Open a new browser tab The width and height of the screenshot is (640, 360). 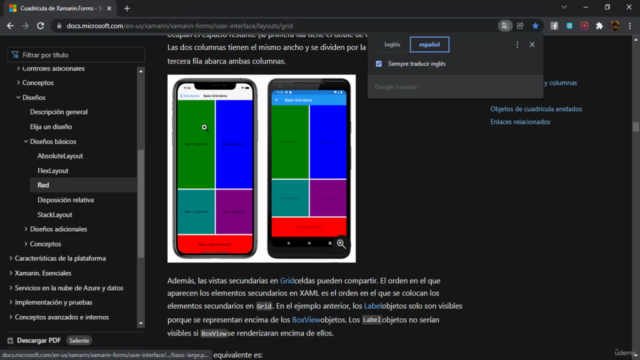pos(127,8)
